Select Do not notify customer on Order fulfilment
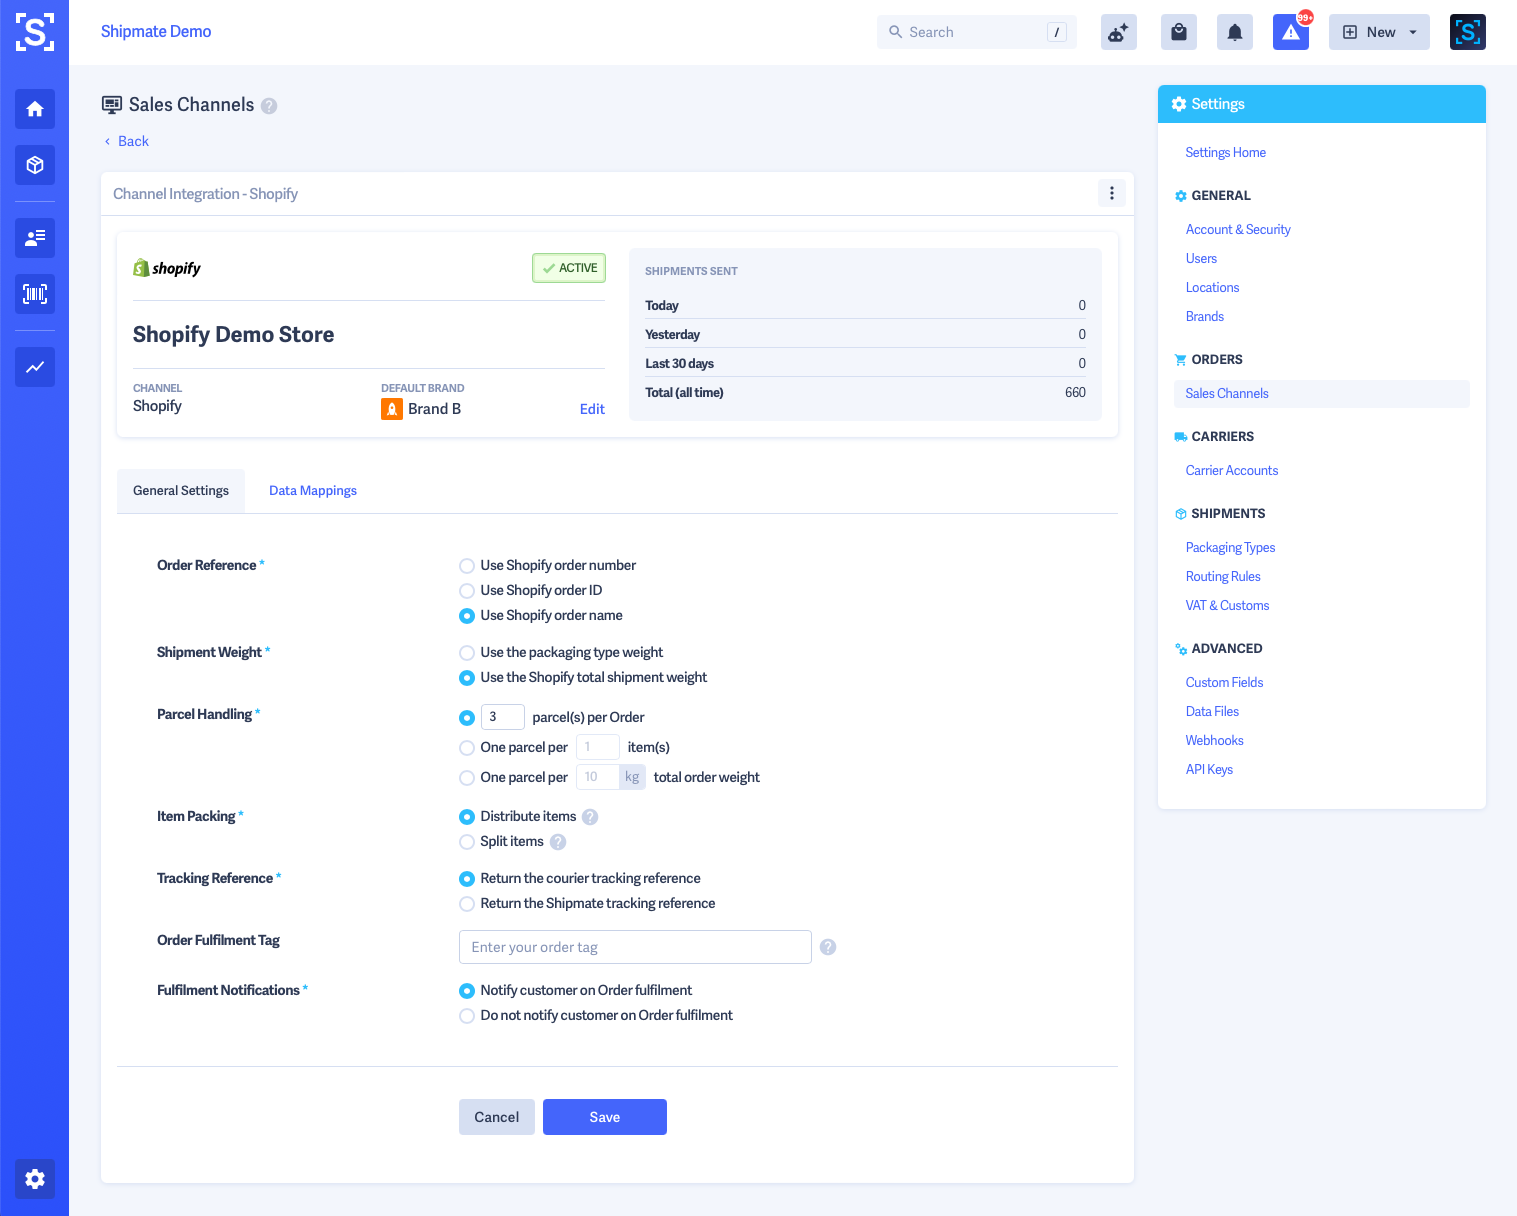 click(x=466, y=1015)
